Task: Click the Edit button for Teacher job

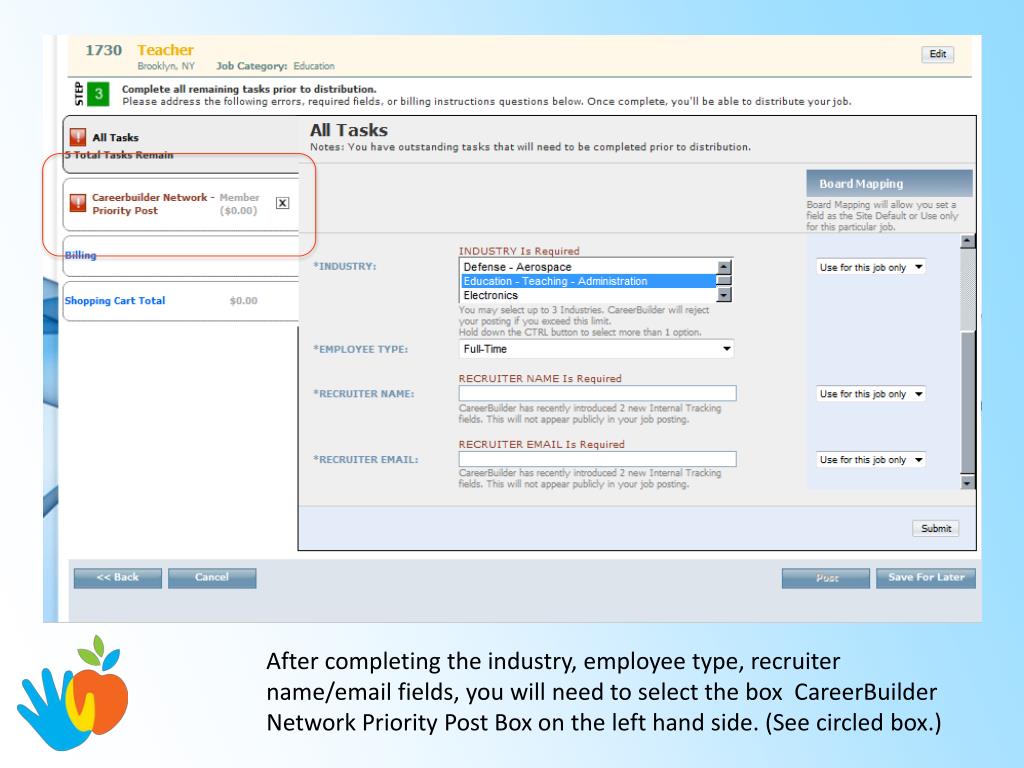Action: pyautogui.click(x=938, y=54)
